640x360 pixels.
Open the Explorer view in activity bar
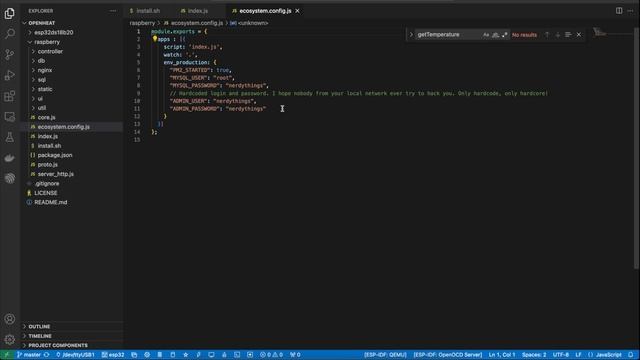[x=9, y=13]
